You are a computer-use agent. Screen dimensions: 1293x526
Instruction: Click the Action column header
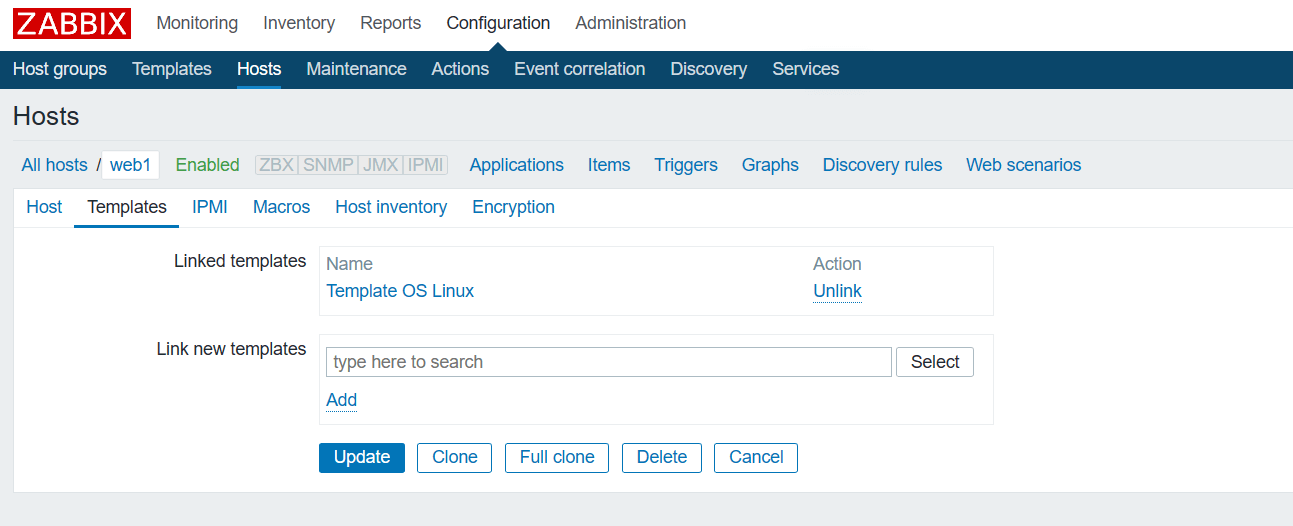click(x=838, y=264)
